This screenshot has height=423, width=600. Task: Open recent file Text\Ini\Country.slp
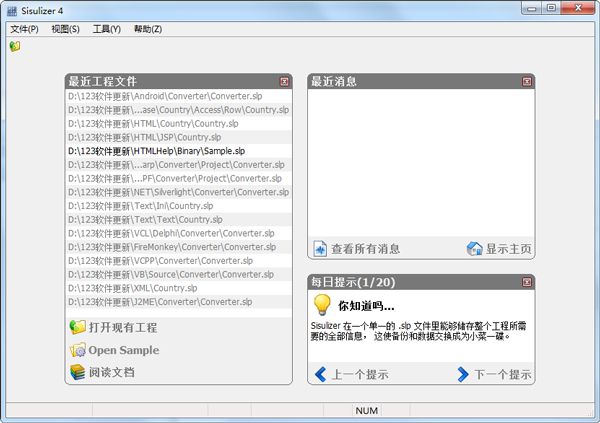point(179,206)
